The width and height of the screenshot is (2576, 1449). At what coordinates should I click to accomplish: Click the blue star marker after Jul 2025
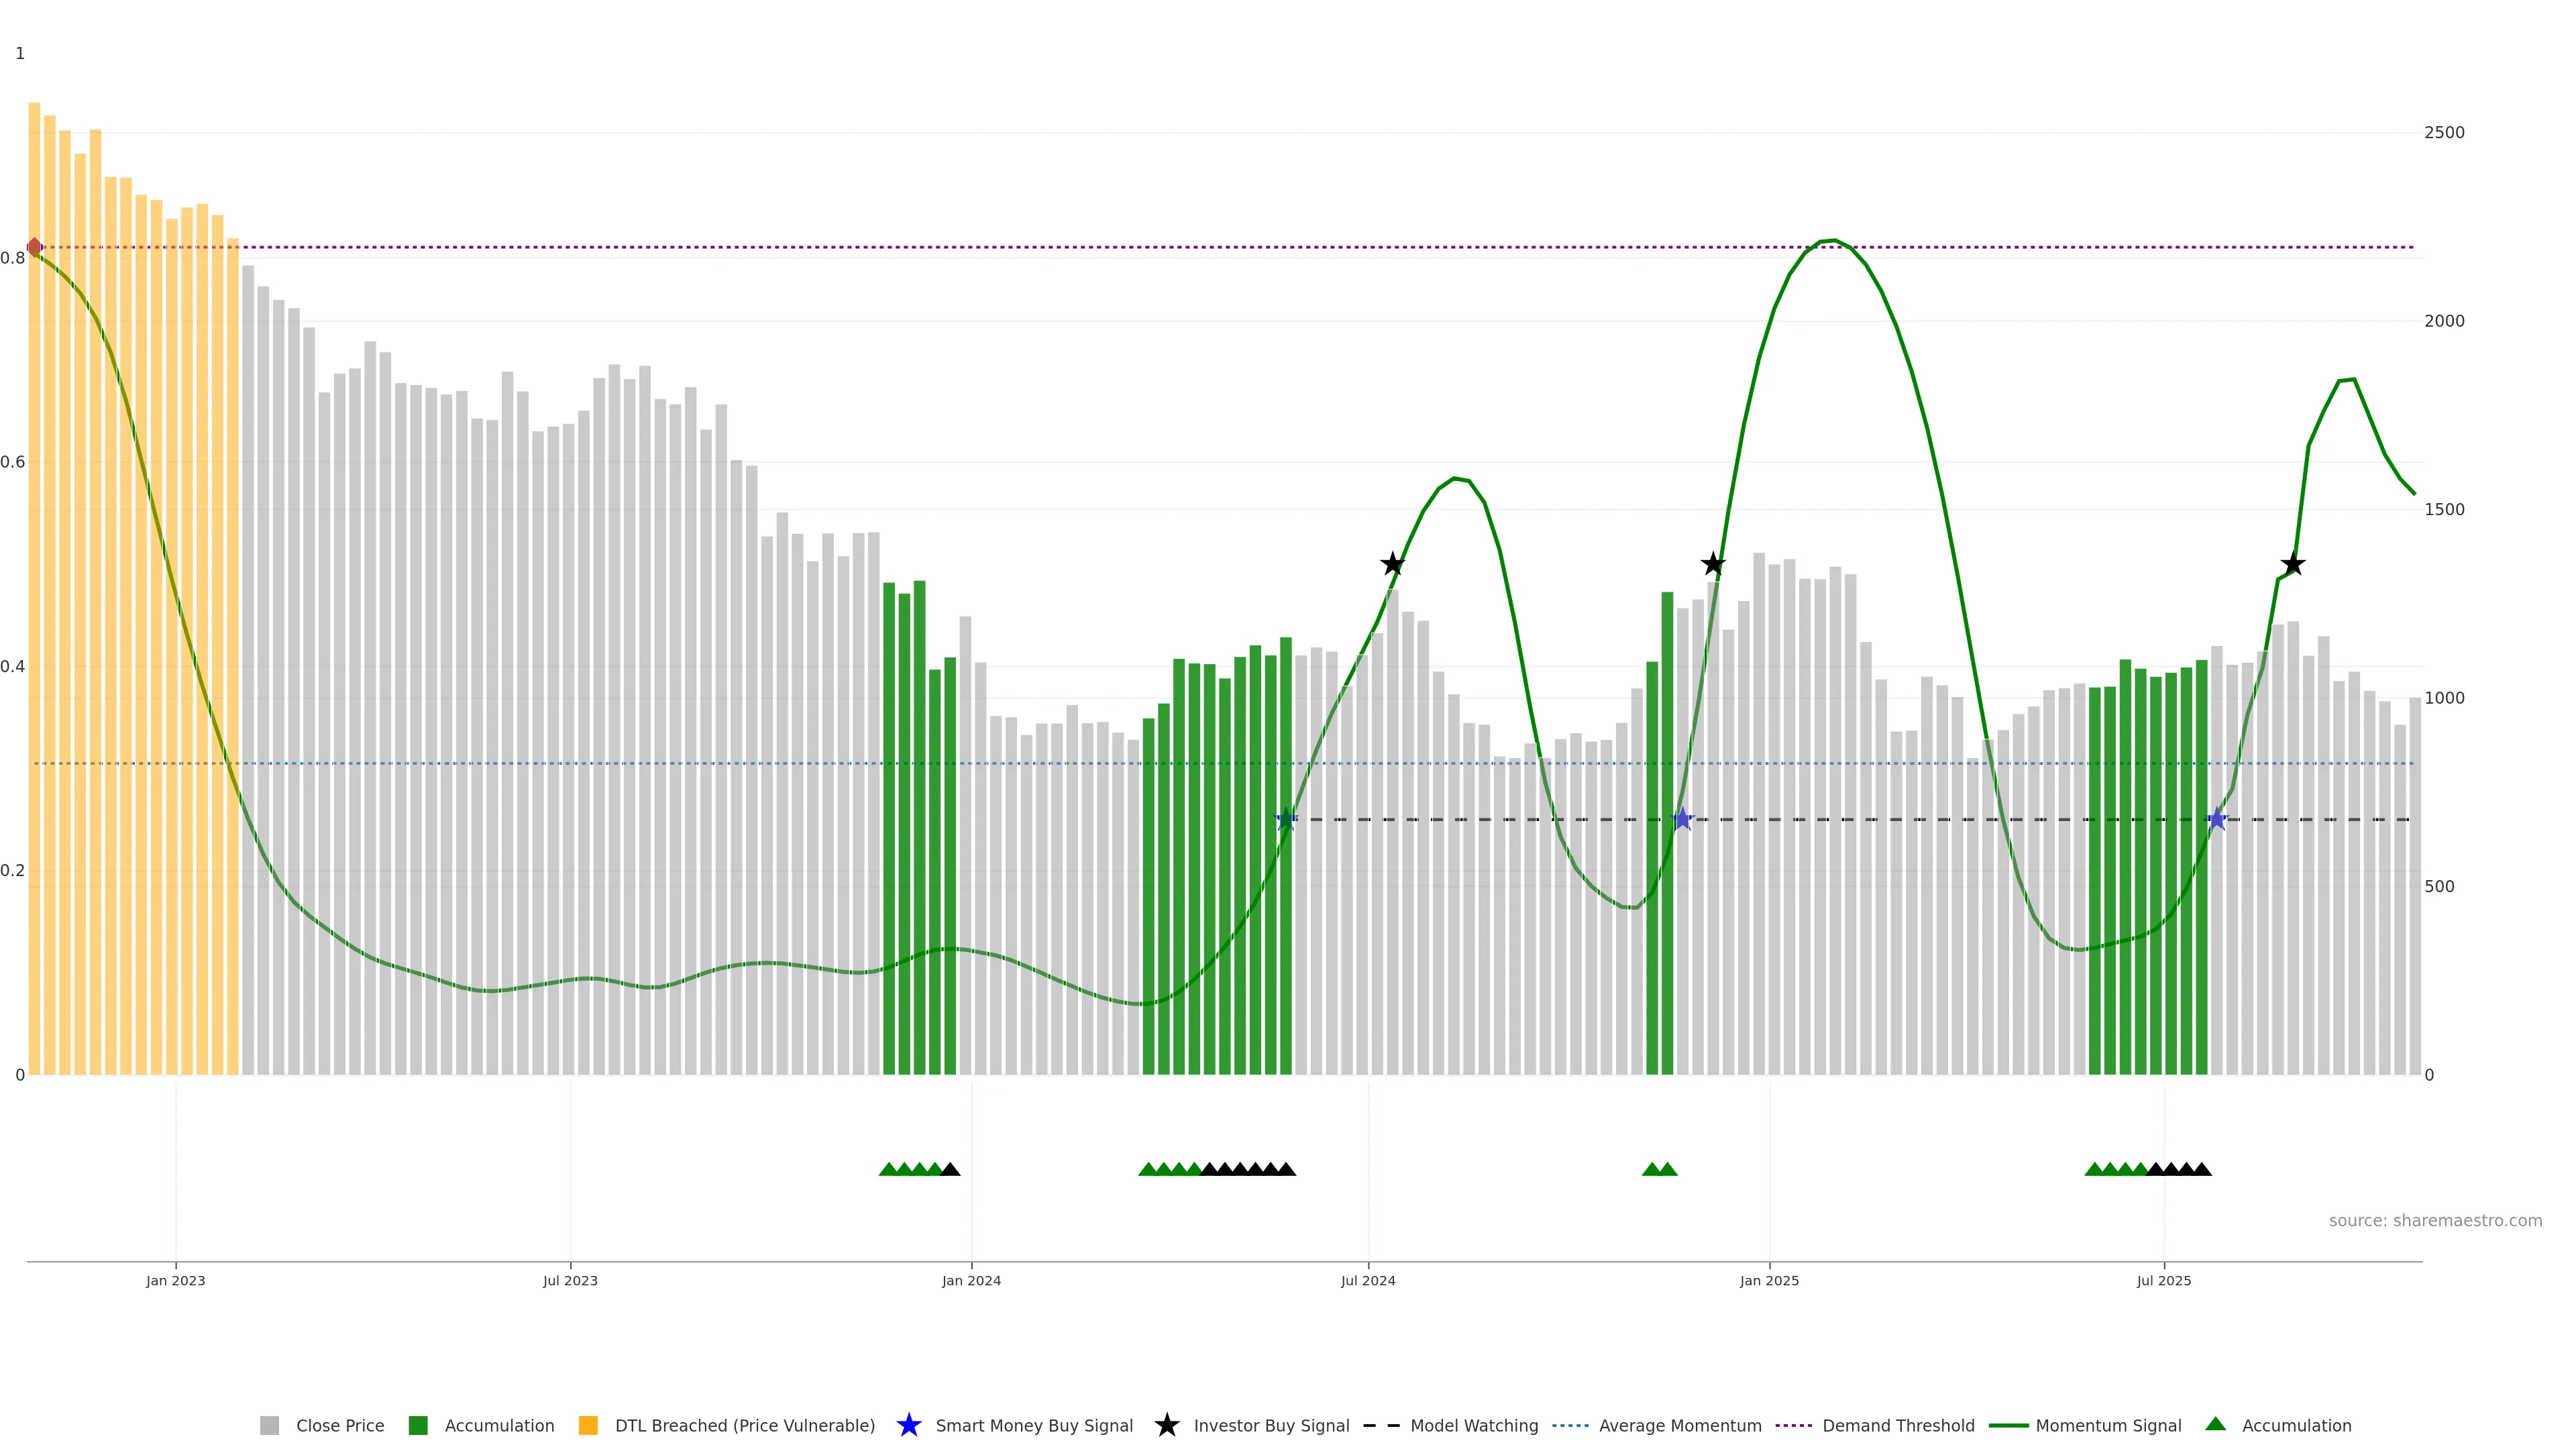pos(2217,819)
